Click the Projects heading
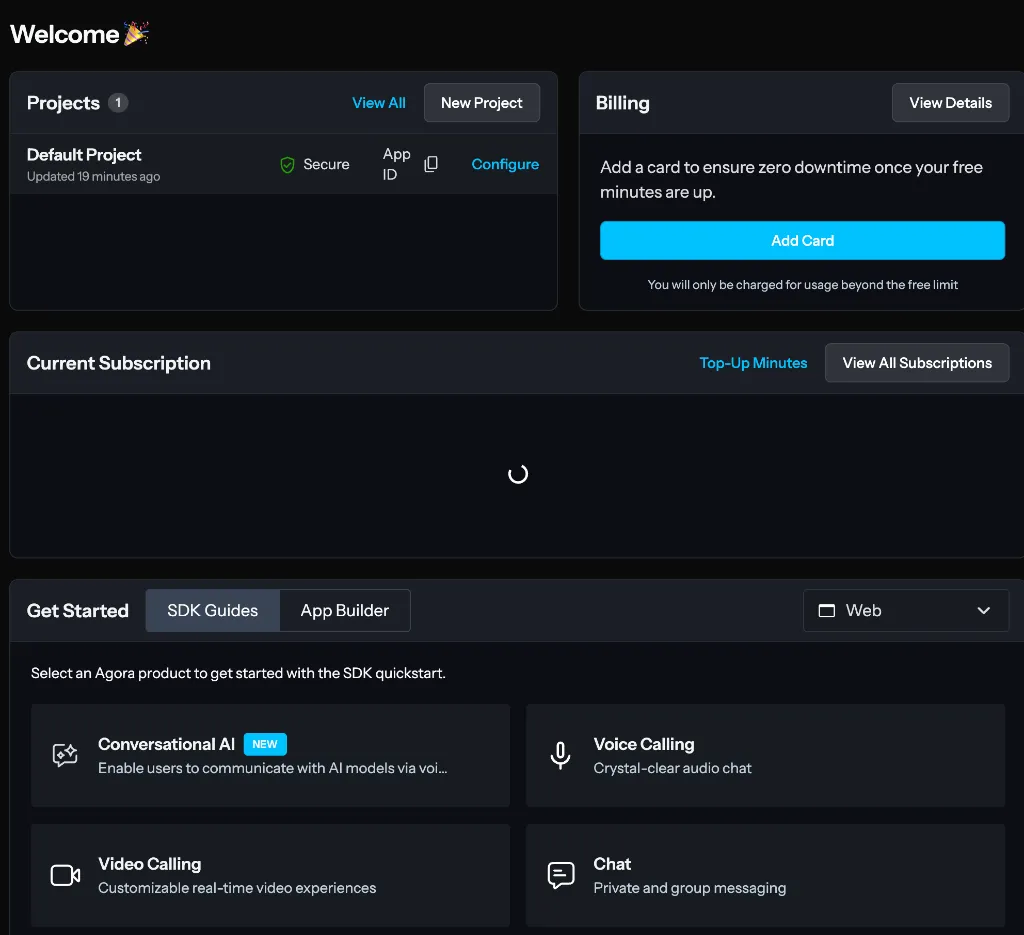The image size is (1024, 935). [x=63, y=103]
